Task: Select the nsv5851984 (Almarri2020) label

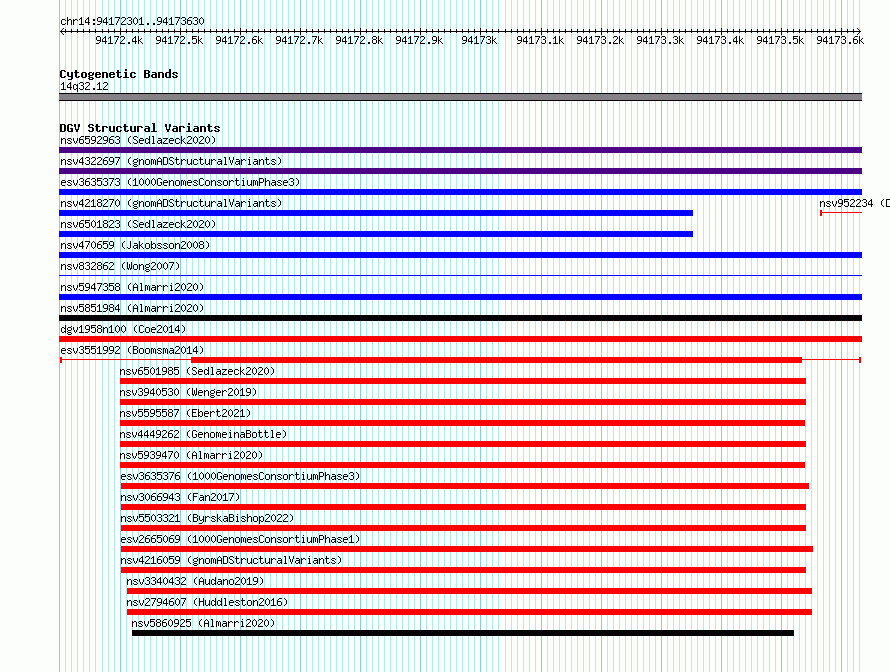Action: point(132,308)
